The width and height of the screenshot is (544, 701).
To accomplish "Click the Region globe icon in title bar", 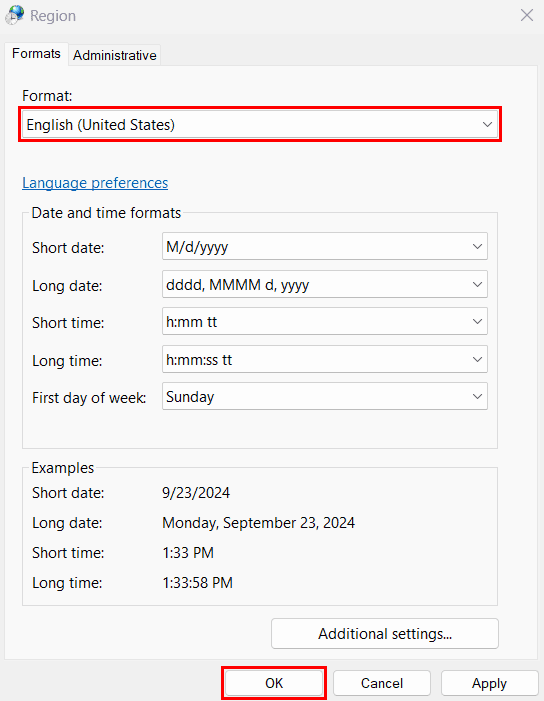I will [14, 15].
